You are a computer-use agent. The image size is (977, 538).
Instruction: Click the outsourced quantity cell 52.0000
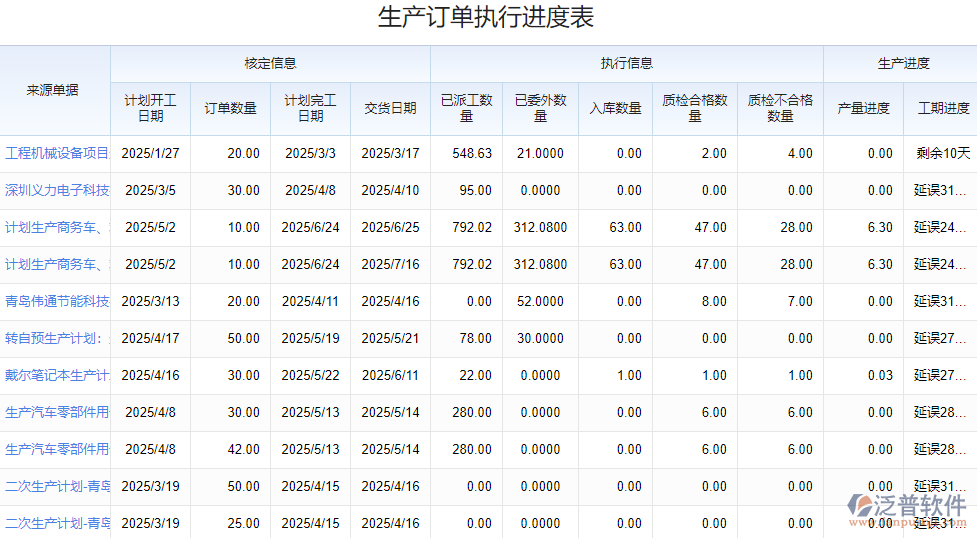click(540, 301)
